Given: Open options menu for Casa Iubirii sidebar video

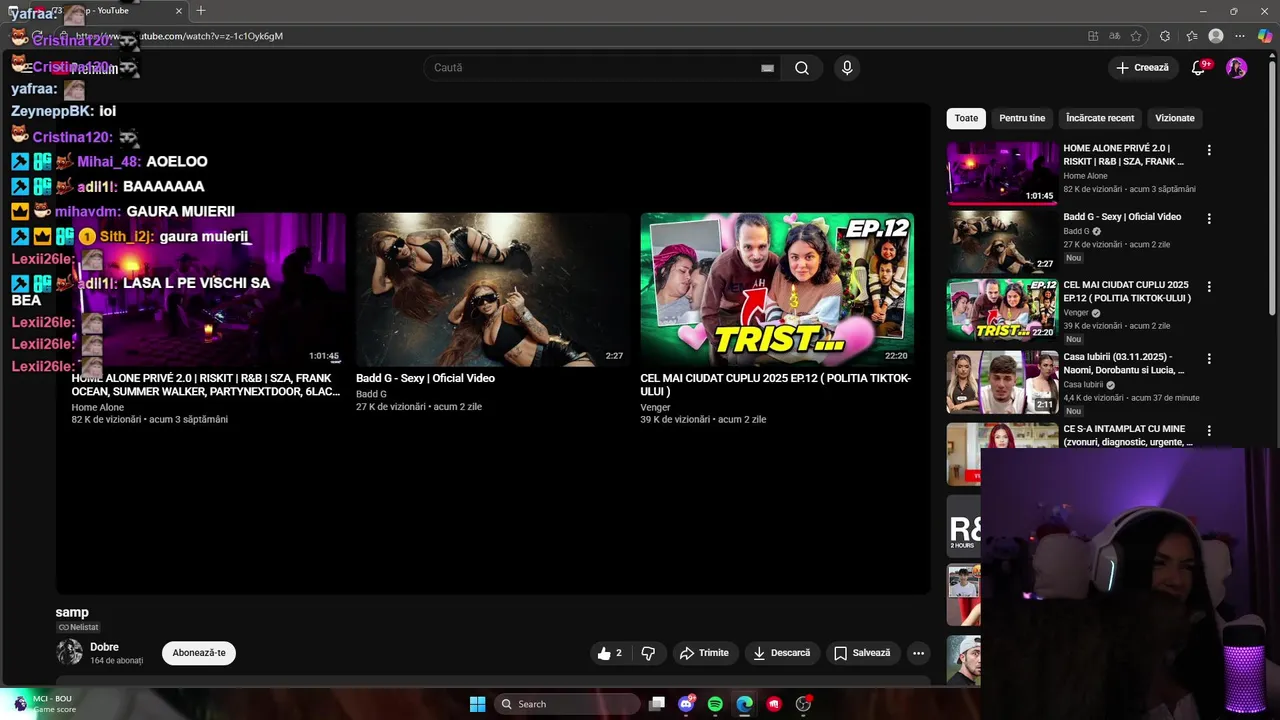Looking at the screenshot, I should [1209, 358].
